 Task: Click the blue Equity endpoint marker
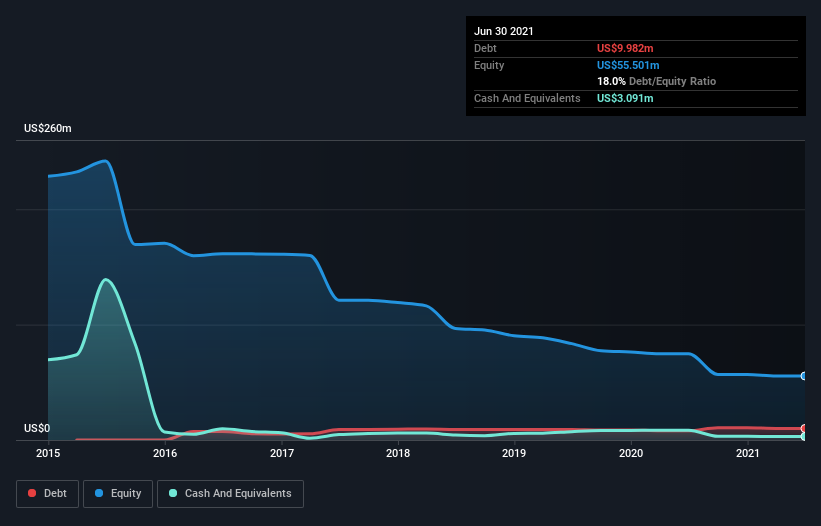coord(804,376)
